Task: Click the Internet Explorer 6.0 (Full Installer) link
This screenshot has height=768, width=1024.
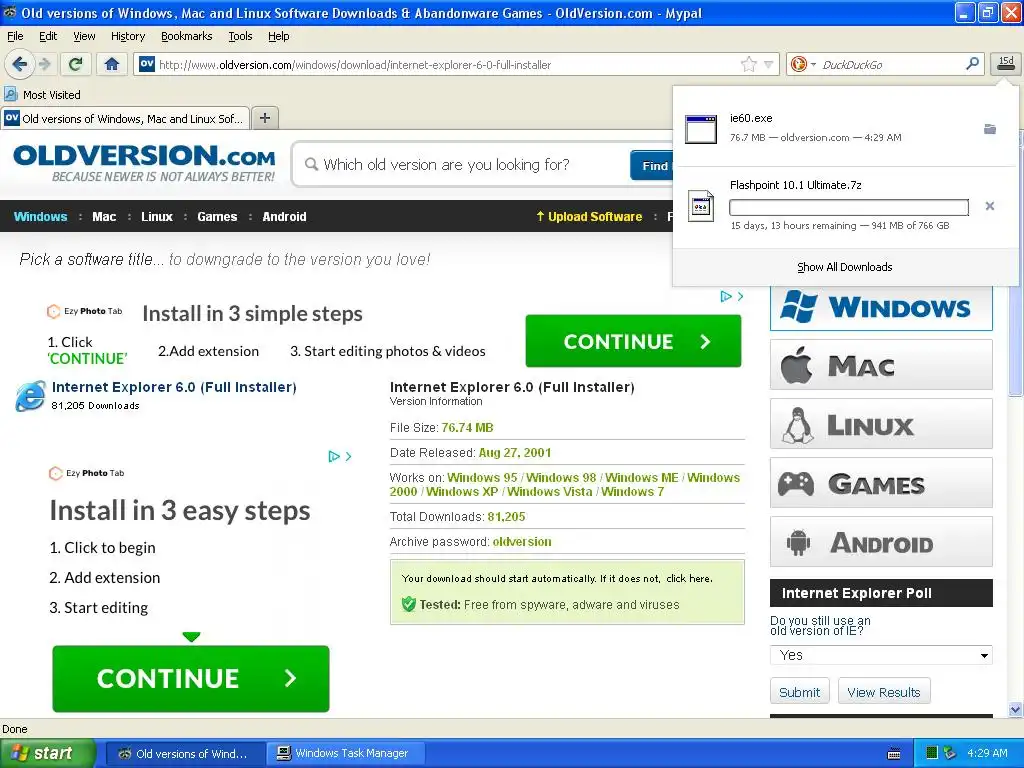Action: coord(174,387)
